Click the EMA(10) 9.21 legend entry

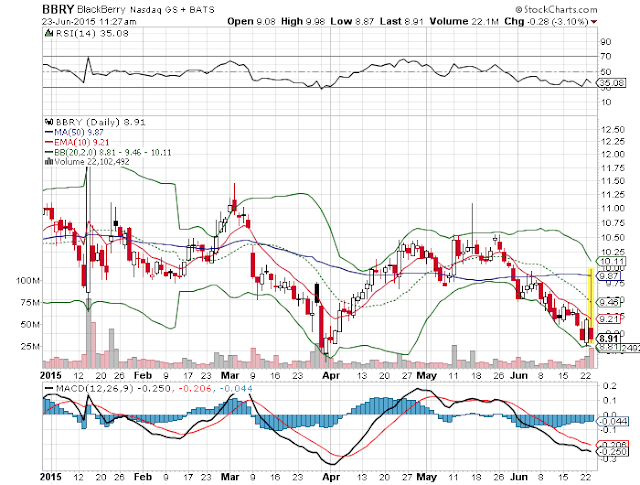tap(77, 142)
